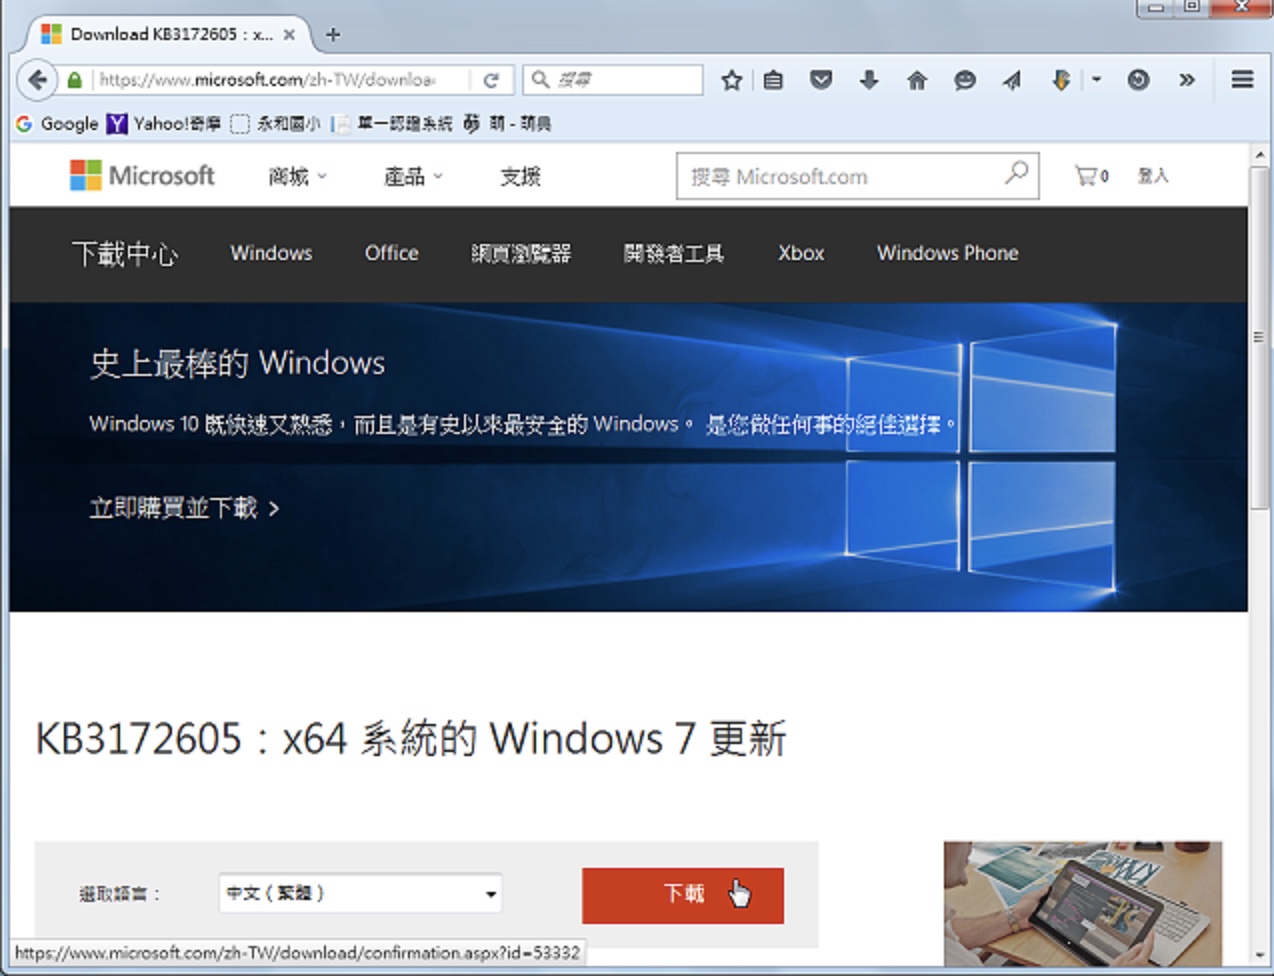Focus the Firefox URL address bar
Viewport: 1274px width, 980px height.
(x=267, y=80)
